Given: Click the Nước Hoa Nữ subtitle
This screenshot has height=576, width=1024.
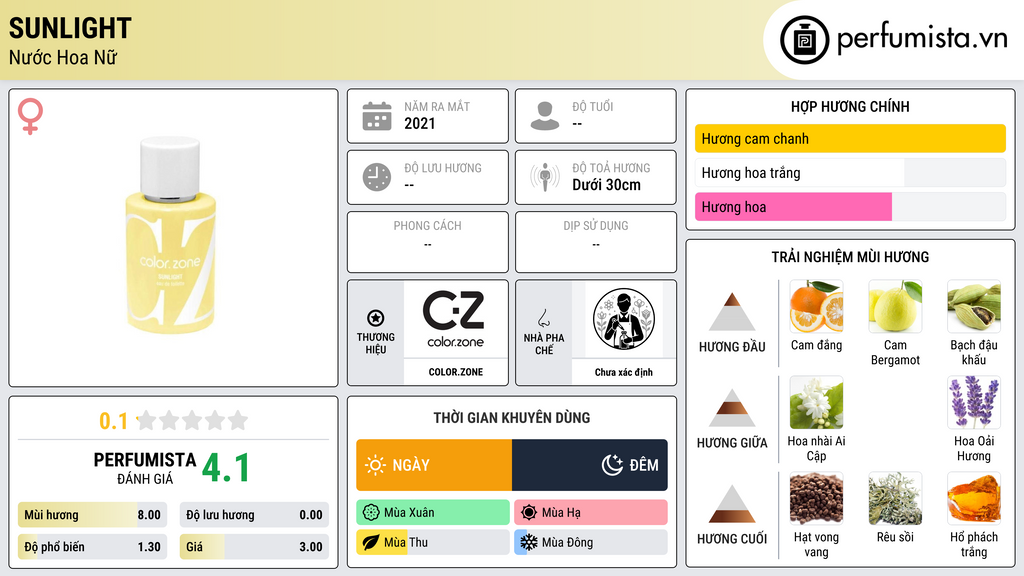Looking at the screenshot, I should (x=63, y=57).
